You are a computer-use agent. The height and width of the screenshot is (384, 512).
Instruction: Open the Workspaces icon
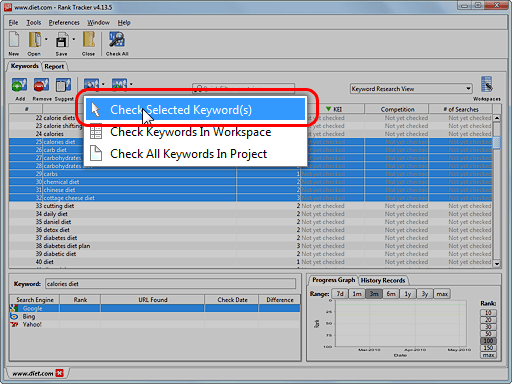click(x=487, y=84)
